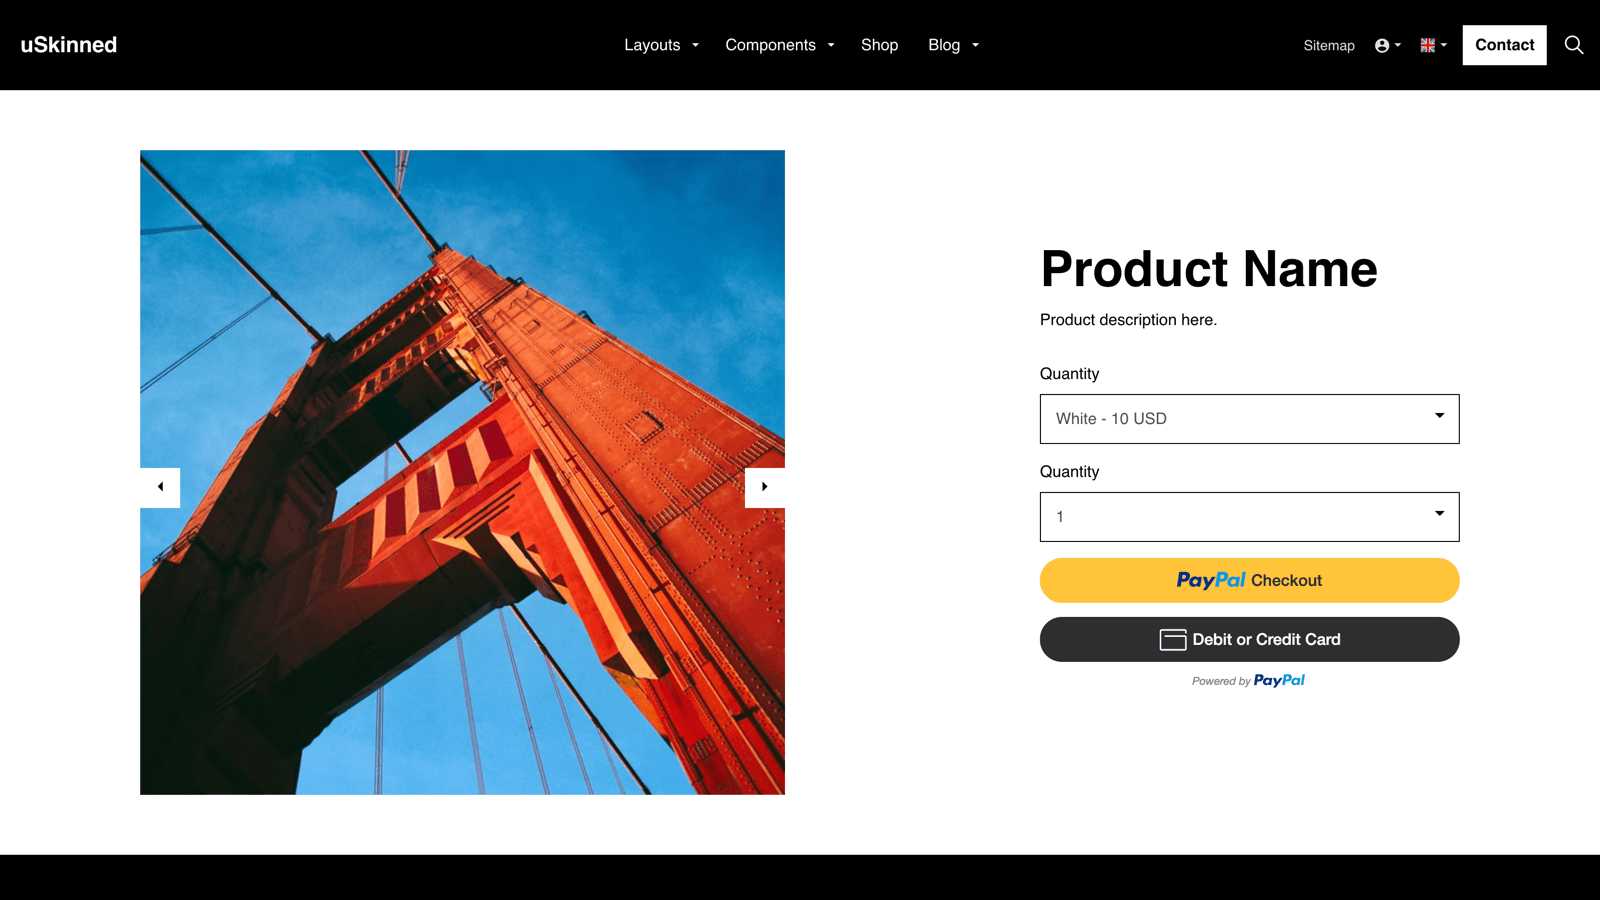Open the search icon in the header
Screen dimensions: 1600x900
(x=1573, y=45)
